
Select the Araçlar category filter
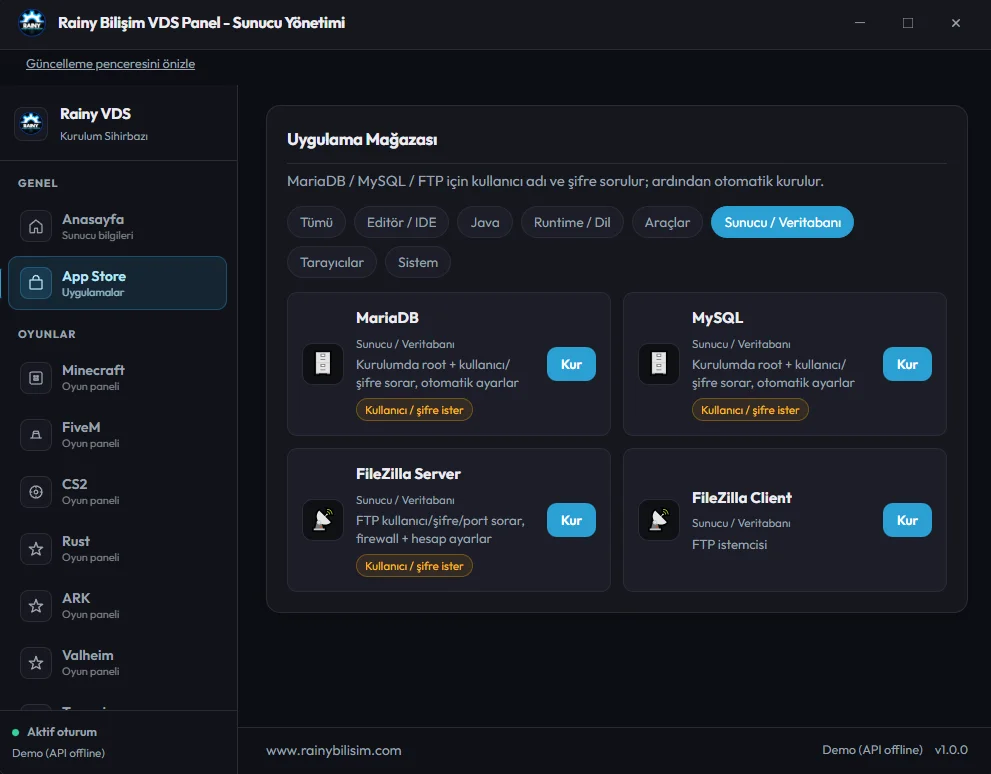[667, 222]
